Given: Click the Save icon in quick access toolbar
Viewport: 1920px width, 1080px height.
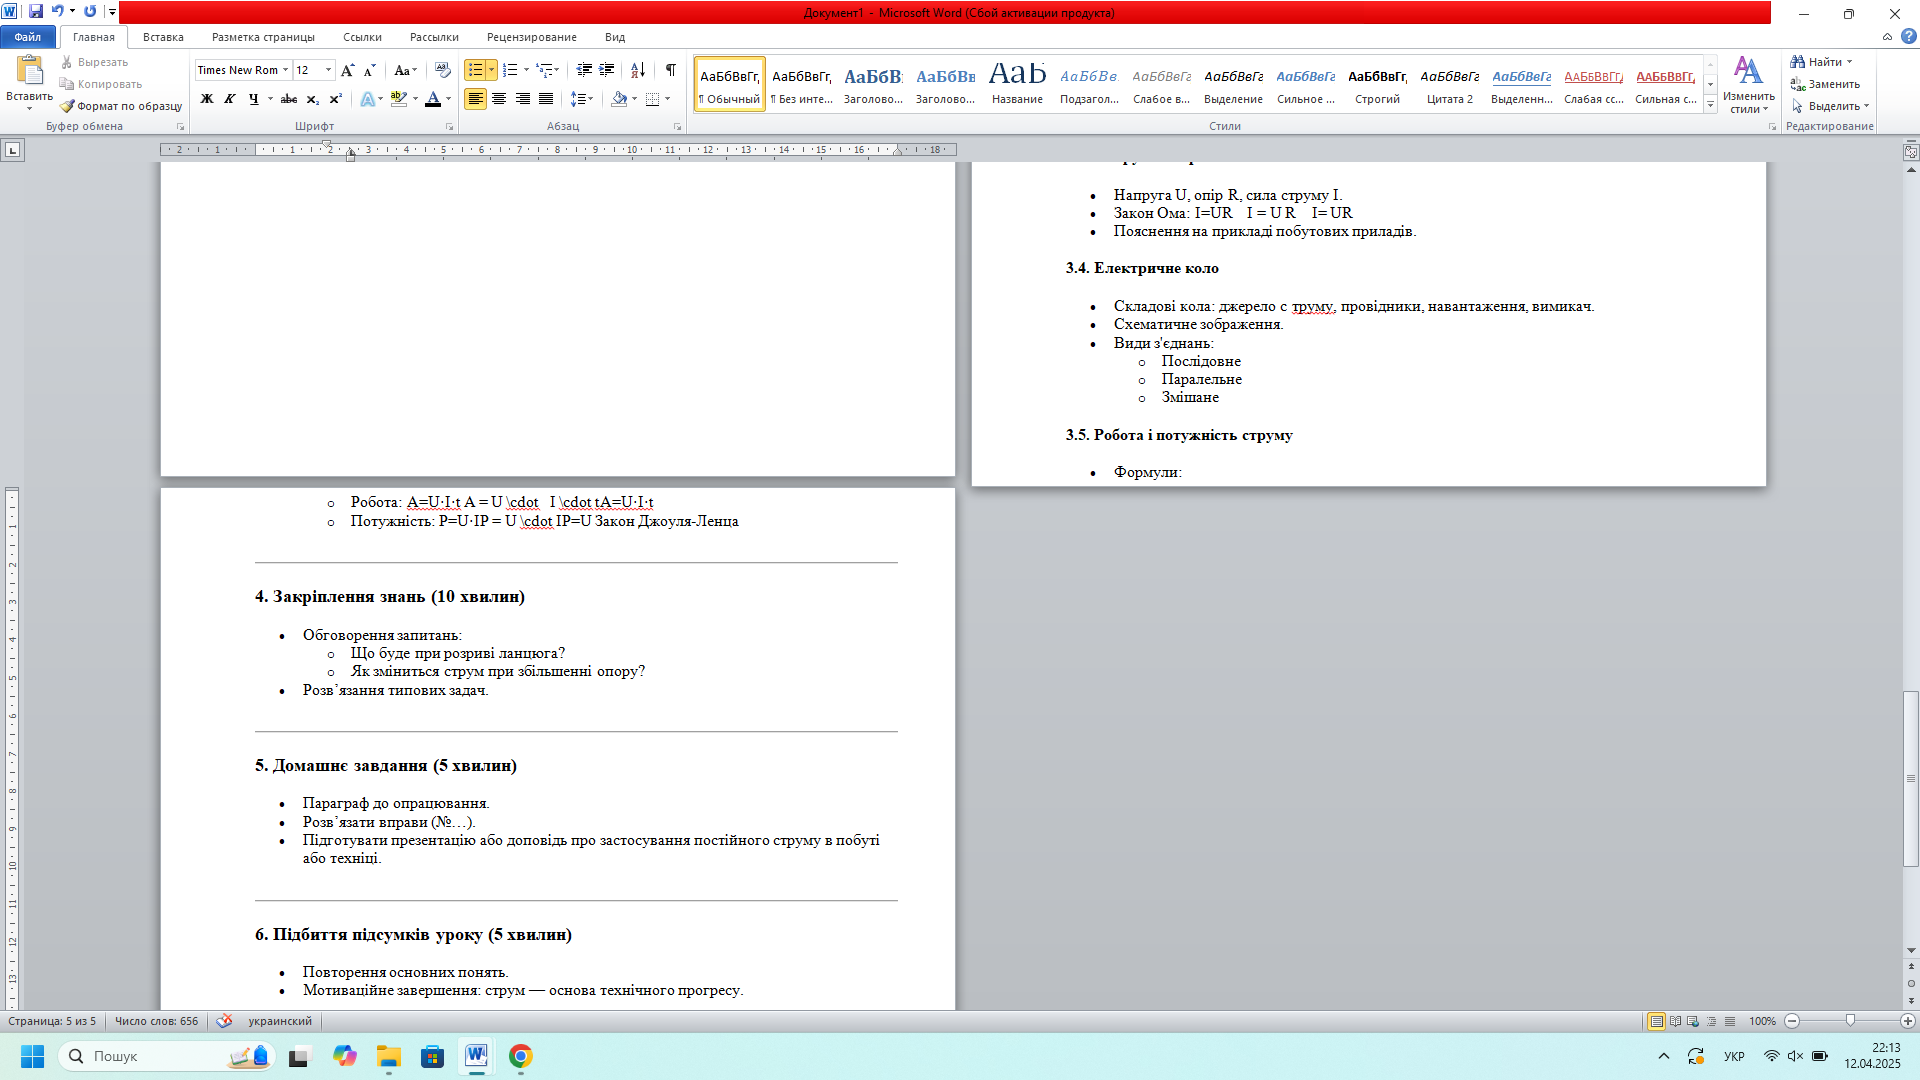Looking at the screenshot, I should click(x=36, y=11).
